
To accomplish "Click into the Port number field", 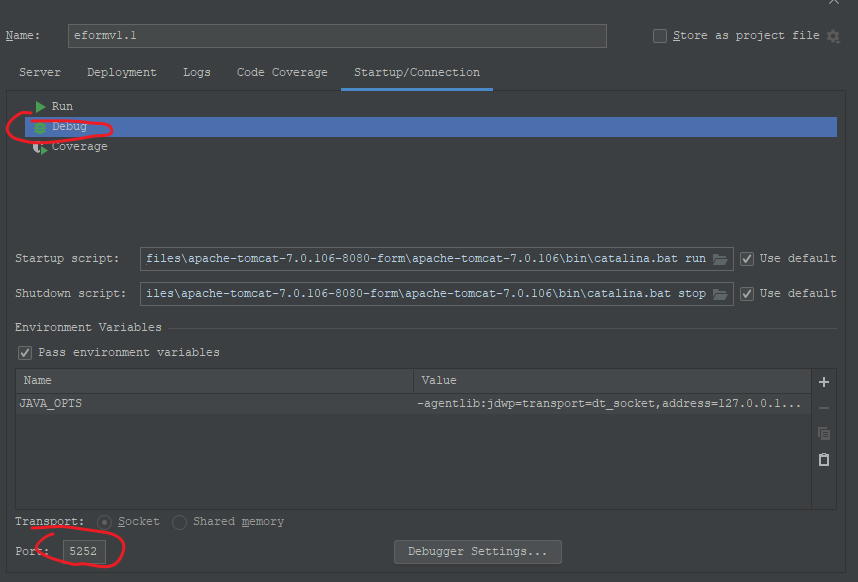I will (85, 552).
